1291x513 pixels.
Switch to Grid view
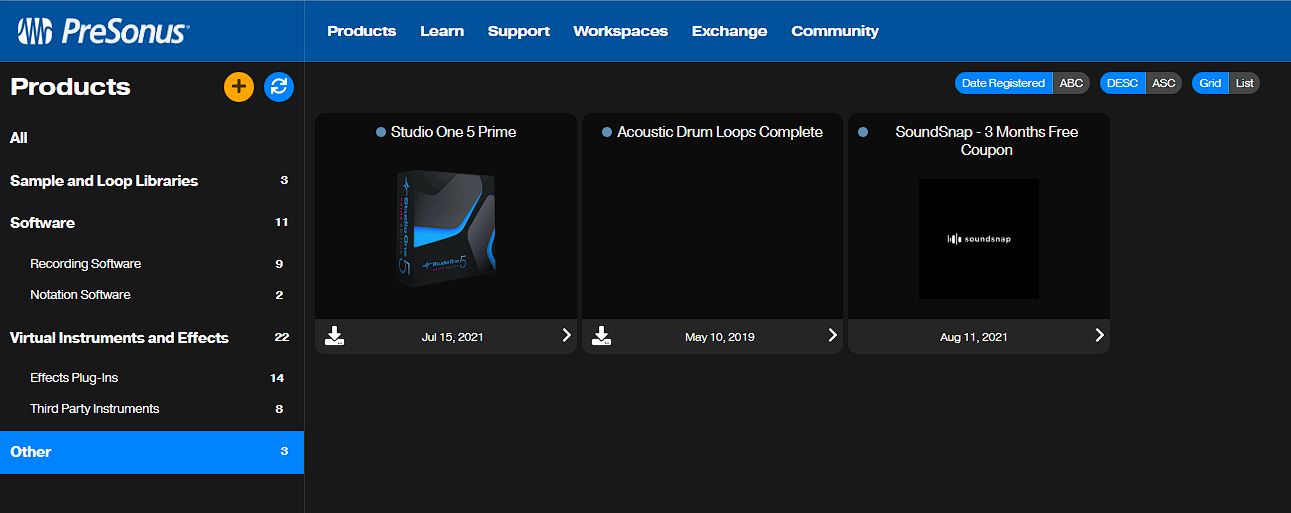coord(1210,83)
